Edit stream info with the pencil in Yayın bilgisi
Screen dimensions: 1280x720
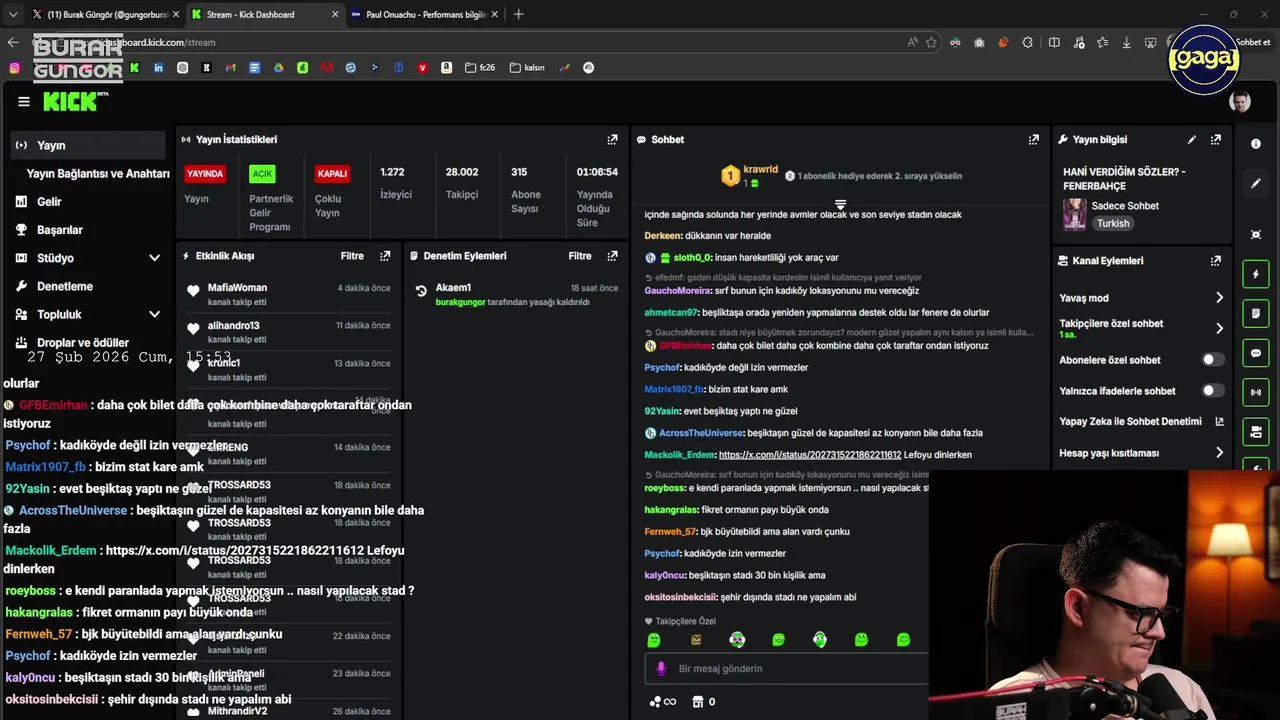(1192, 140)
